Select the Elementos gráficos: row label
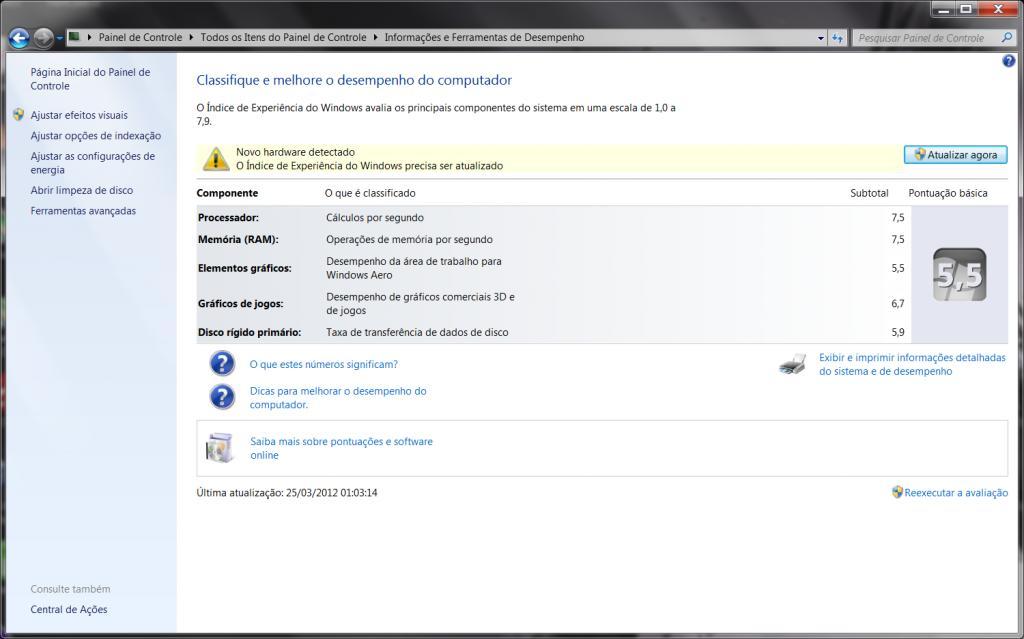Screen dimensions: 1024x639 pos(244,268)
